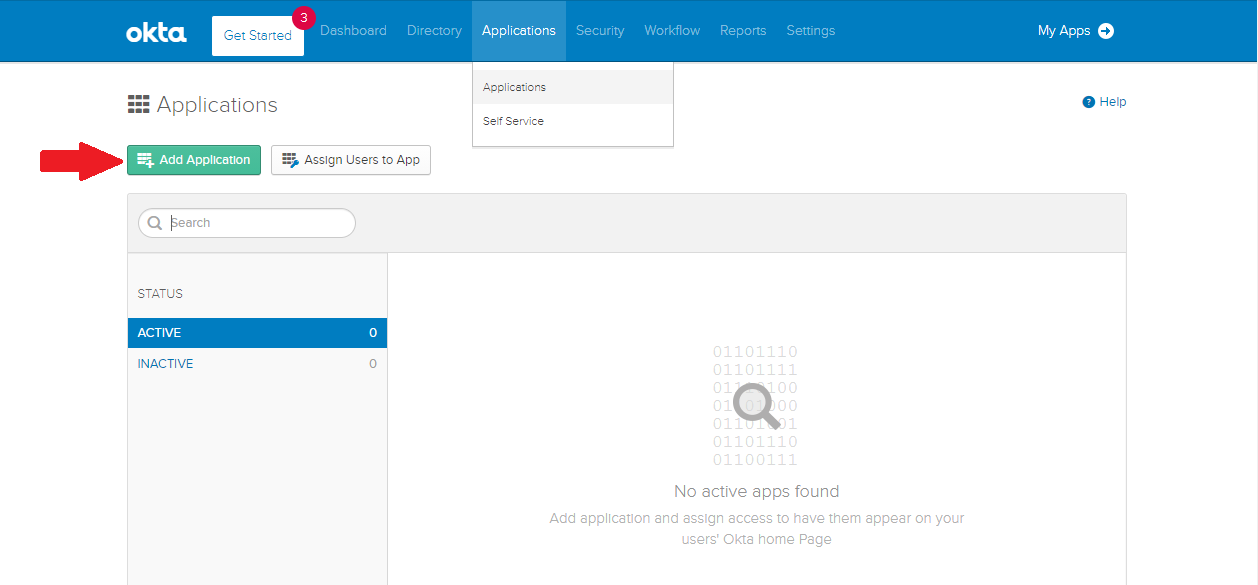Click the search magnifier icon in the field
Viewport: 1258px width, 585px height.
pyautogui.click(x=155, y=223)
